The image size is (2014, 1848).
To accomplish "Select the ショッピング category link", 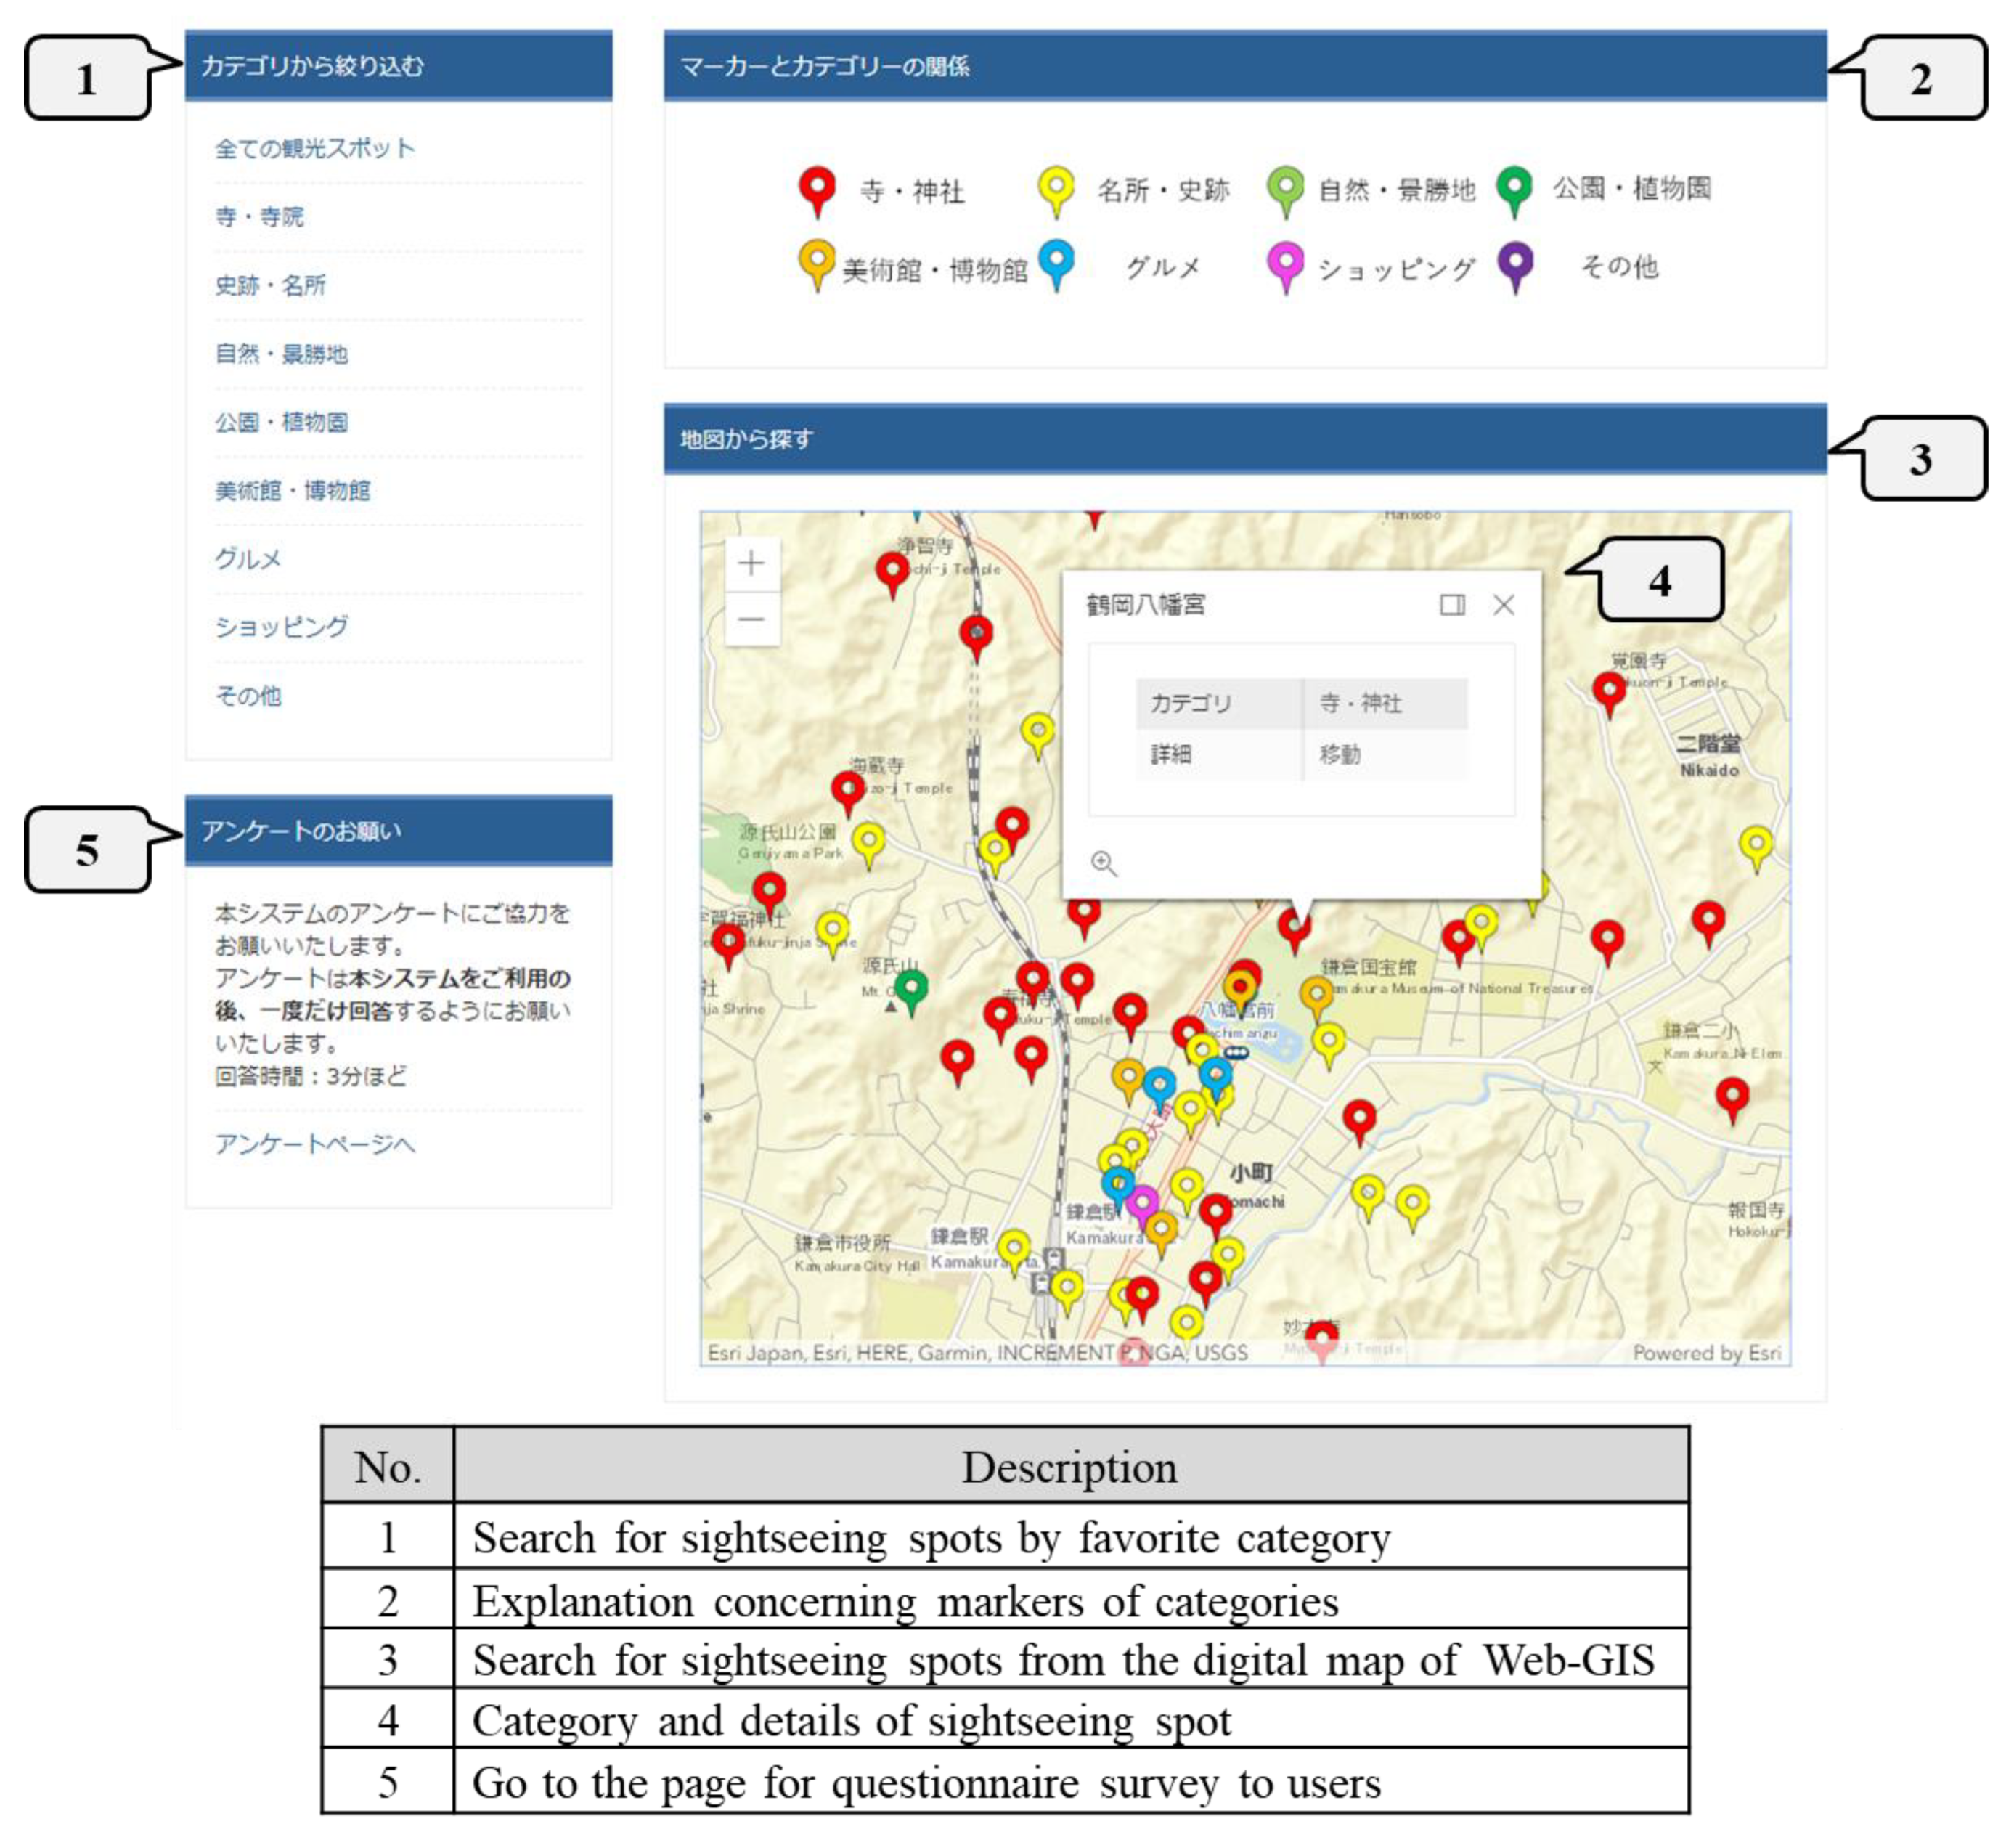I will click(281, 627).
